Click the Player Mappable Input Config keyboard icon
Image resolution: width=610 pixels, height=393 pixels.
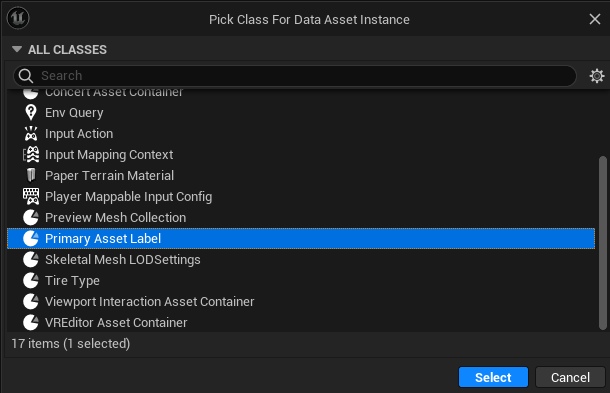[x=31, y=196]
